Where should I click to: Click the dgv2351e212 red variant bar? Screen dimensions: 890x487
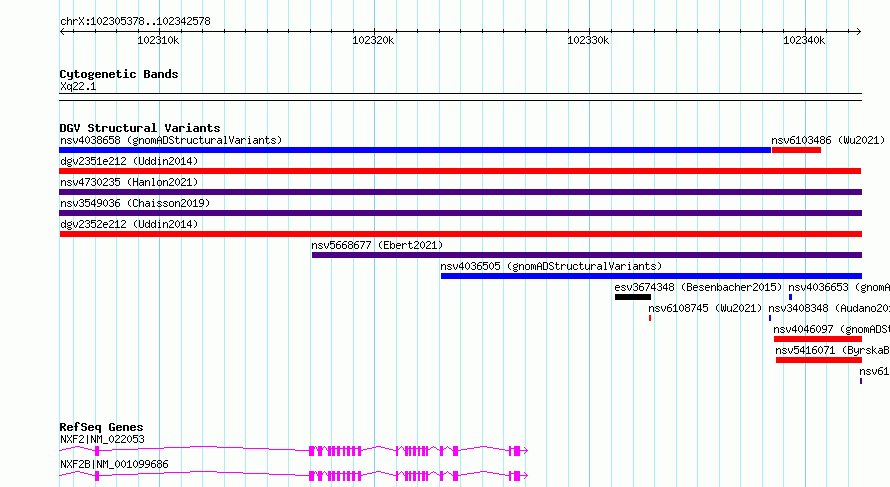460,171
